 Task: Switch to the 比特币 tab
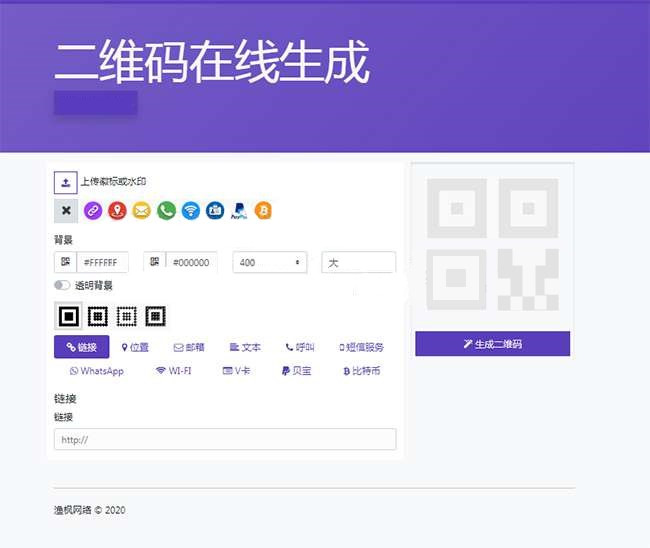point(361,371)
